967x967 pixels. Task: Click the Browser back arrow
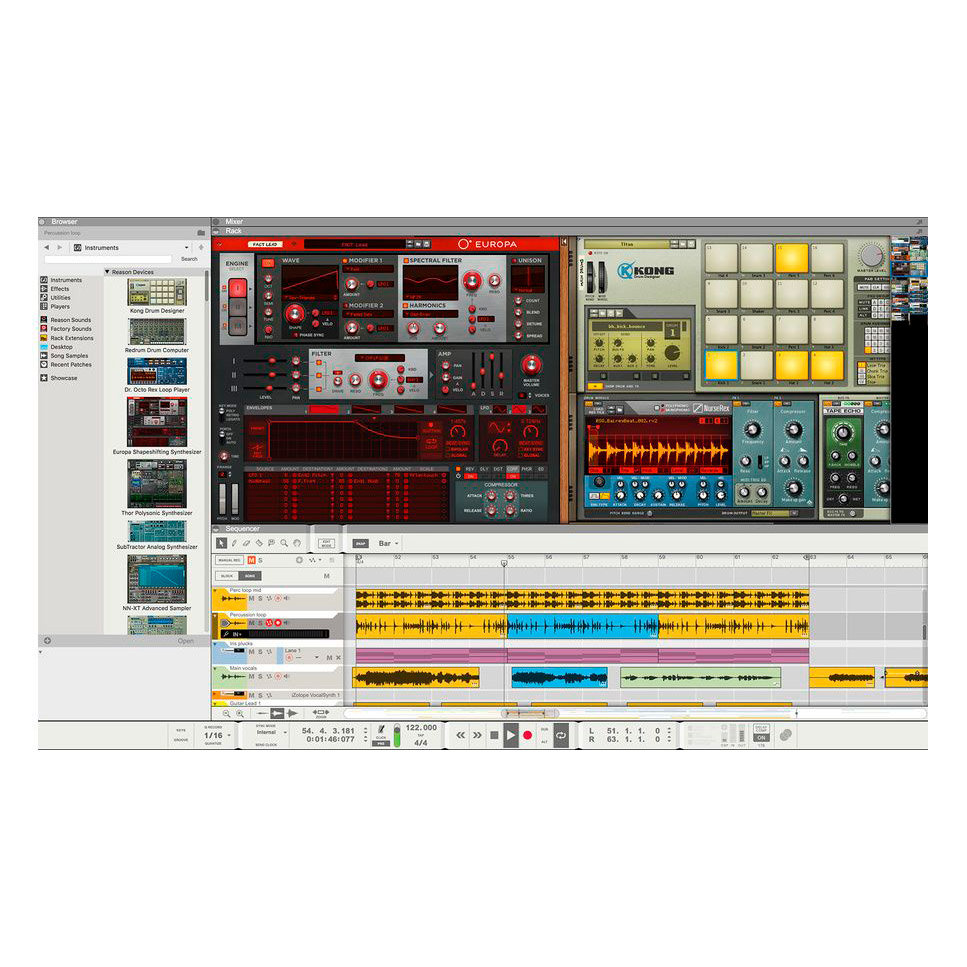(46, 247)
